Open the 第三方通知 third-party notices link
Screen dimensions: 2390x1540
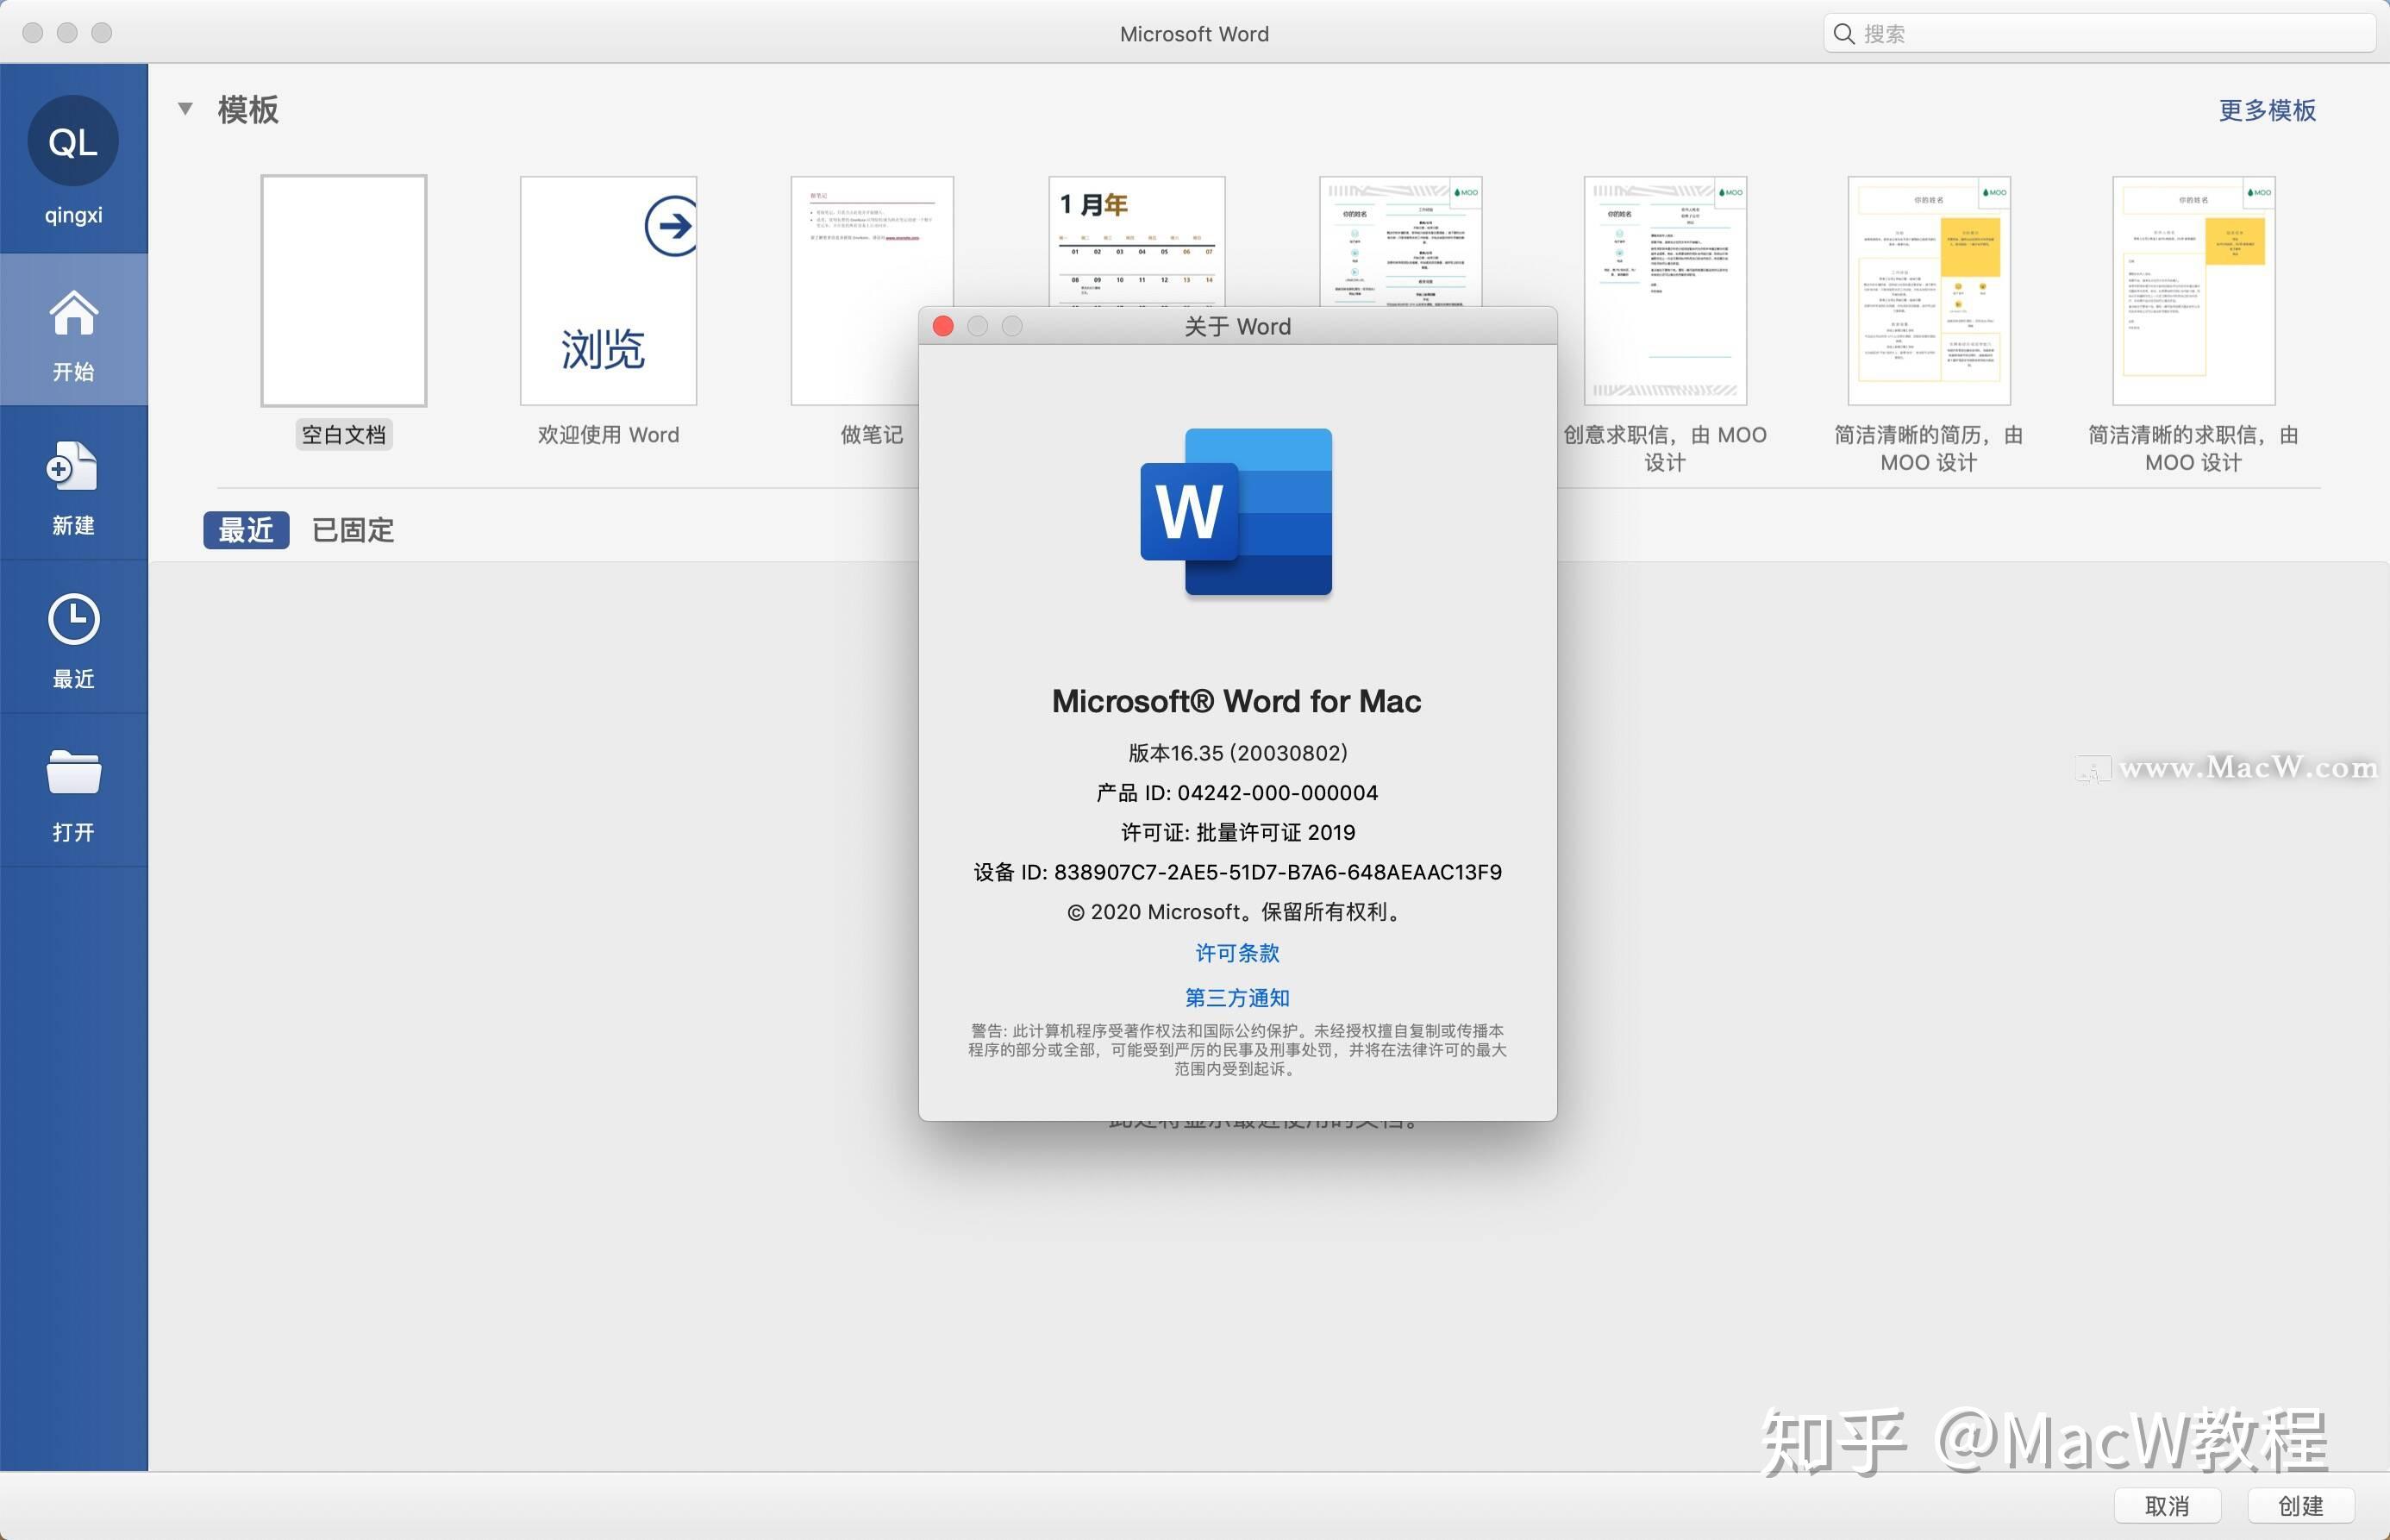click(1237, 997)
